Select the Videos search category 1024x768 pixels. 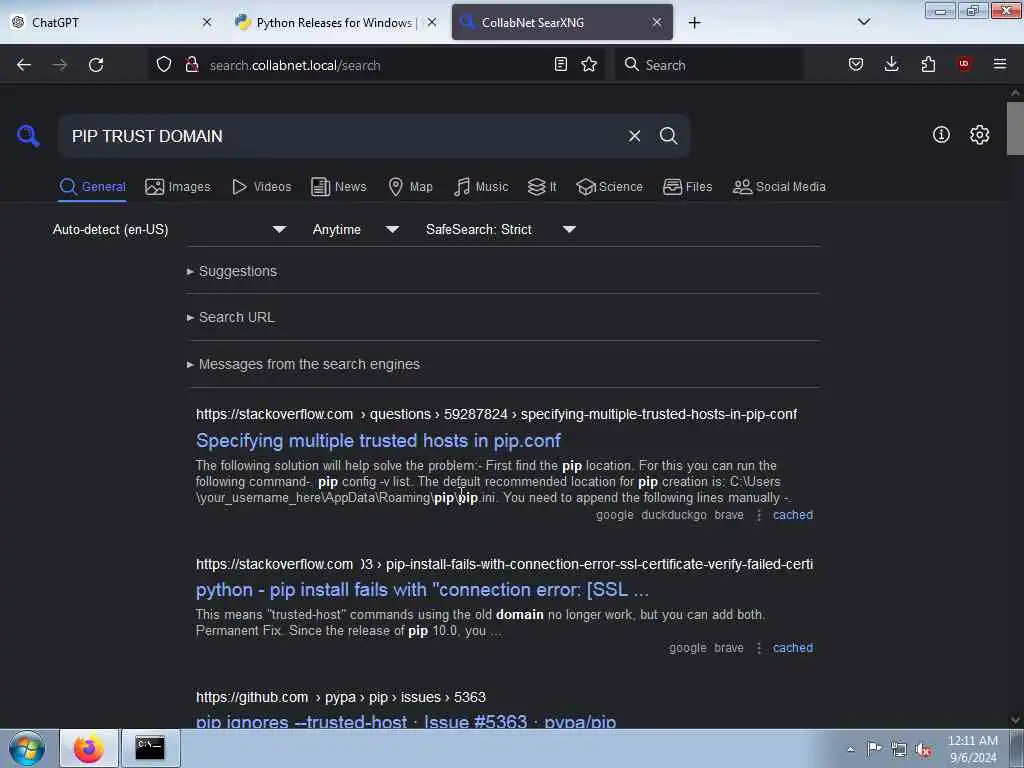(x=261, y=187)
